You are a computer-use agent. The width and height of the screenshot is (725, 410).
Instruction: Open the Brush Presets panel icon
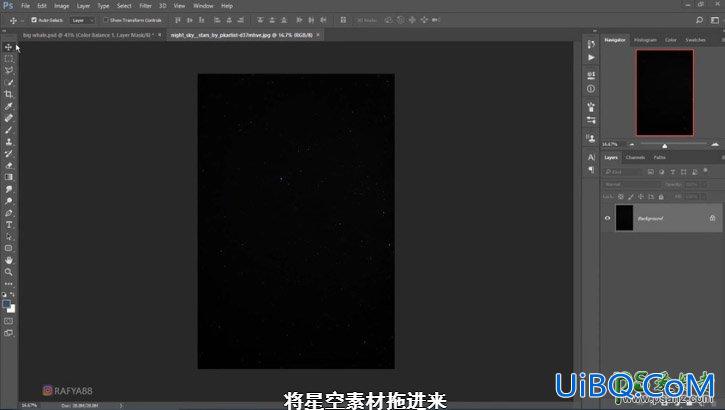591,107
